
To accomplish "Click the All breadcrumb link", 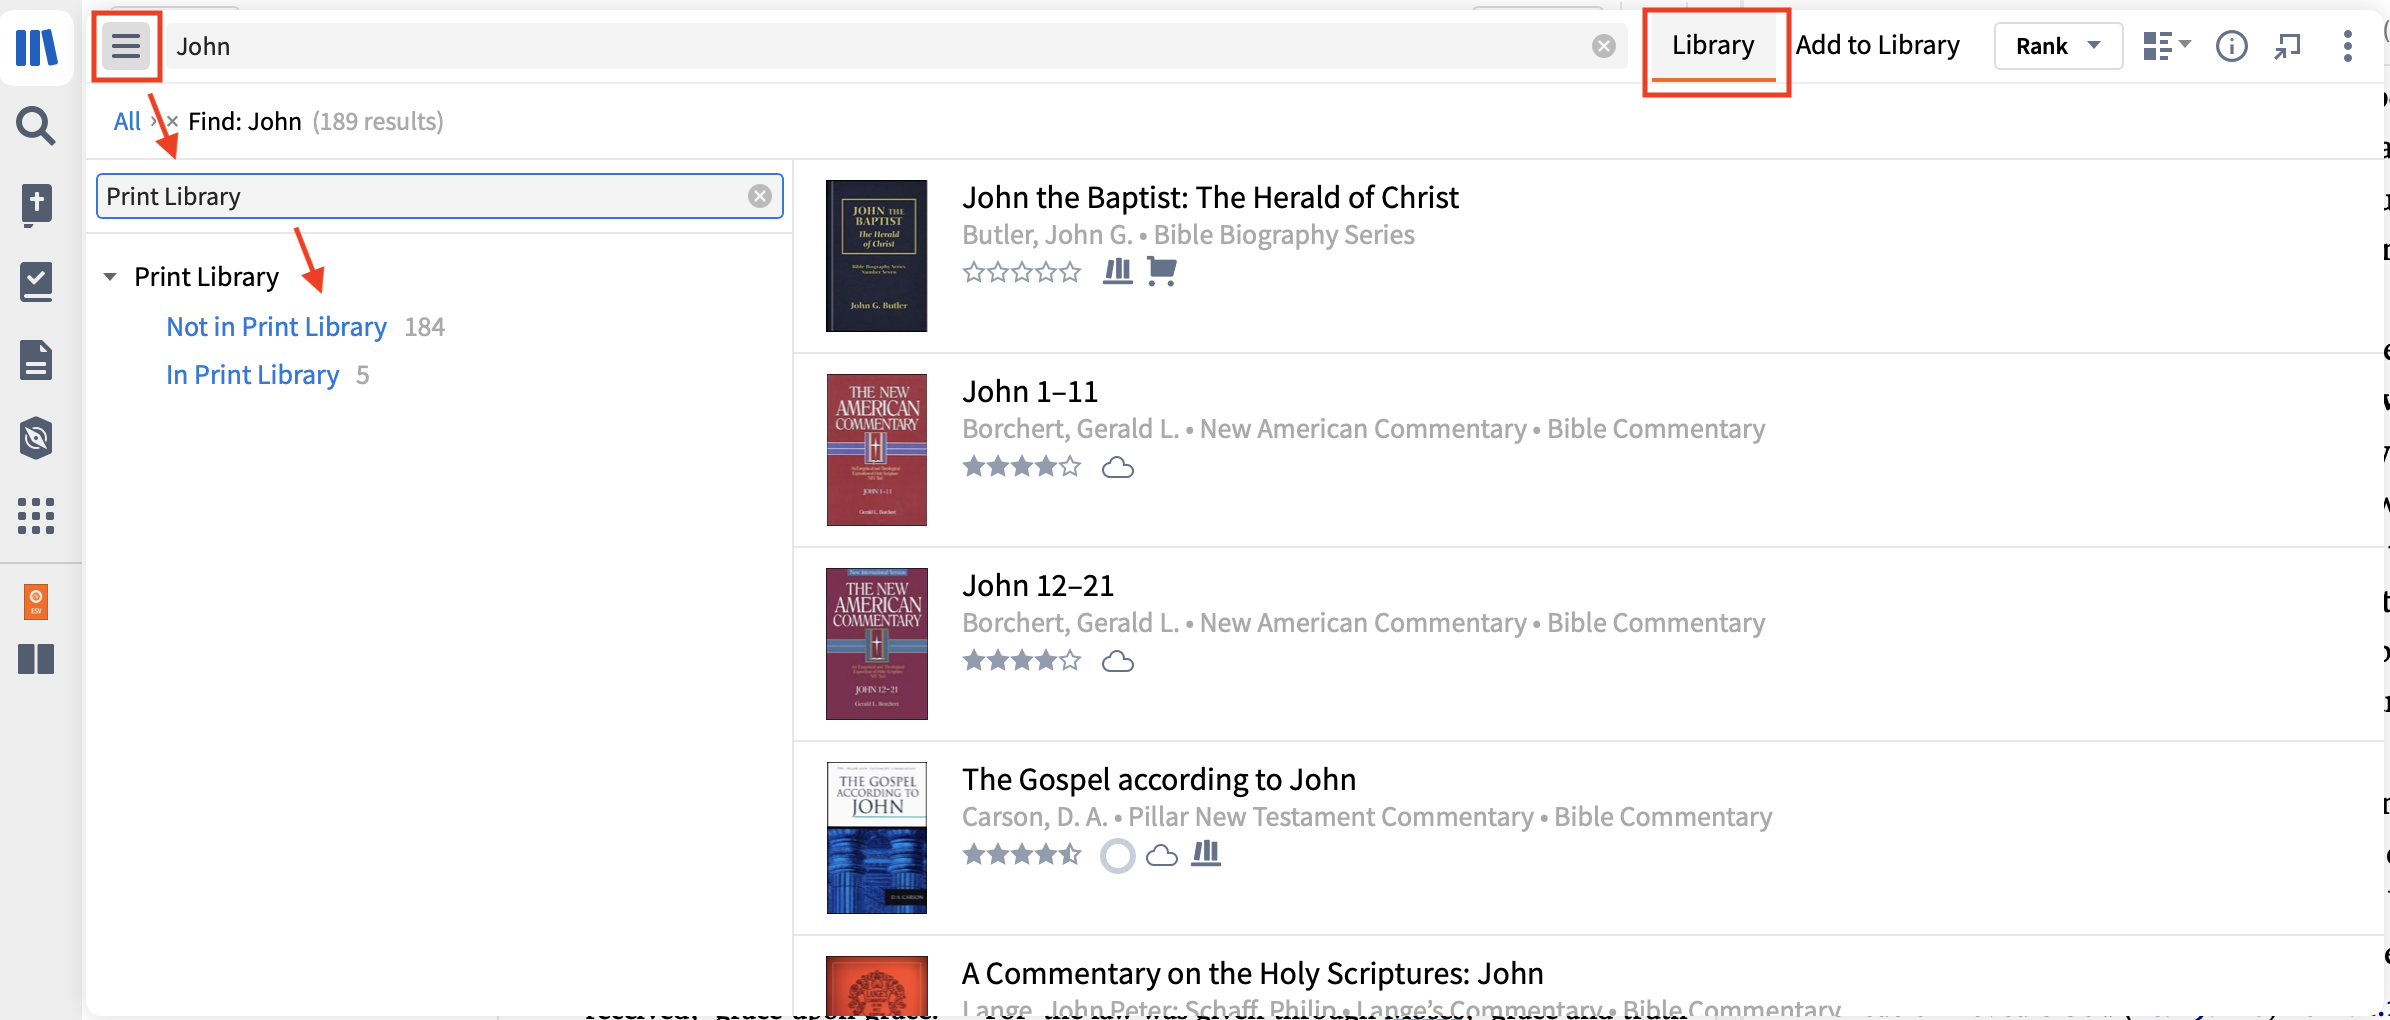I will coord(127,121).
